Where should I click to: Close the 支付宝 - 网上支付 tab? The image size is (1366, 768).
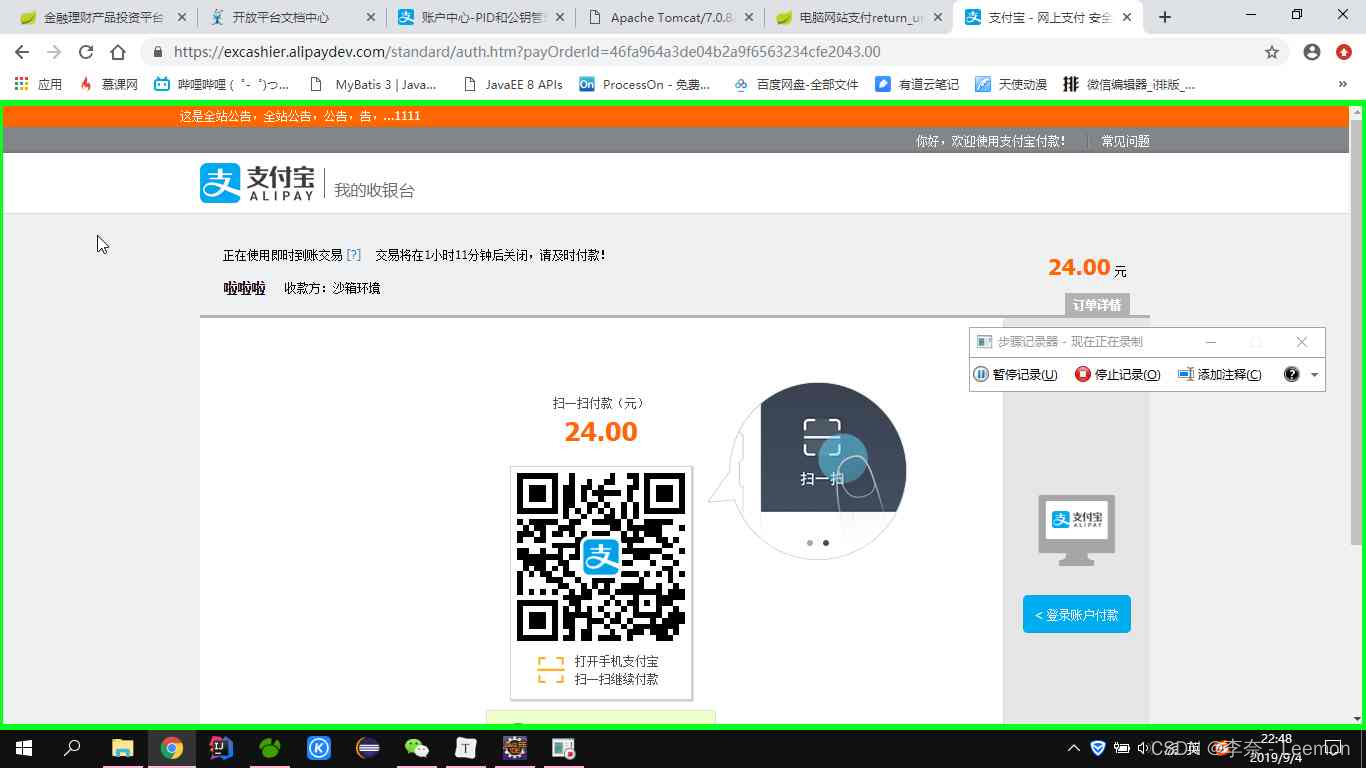coord(1127,17)
